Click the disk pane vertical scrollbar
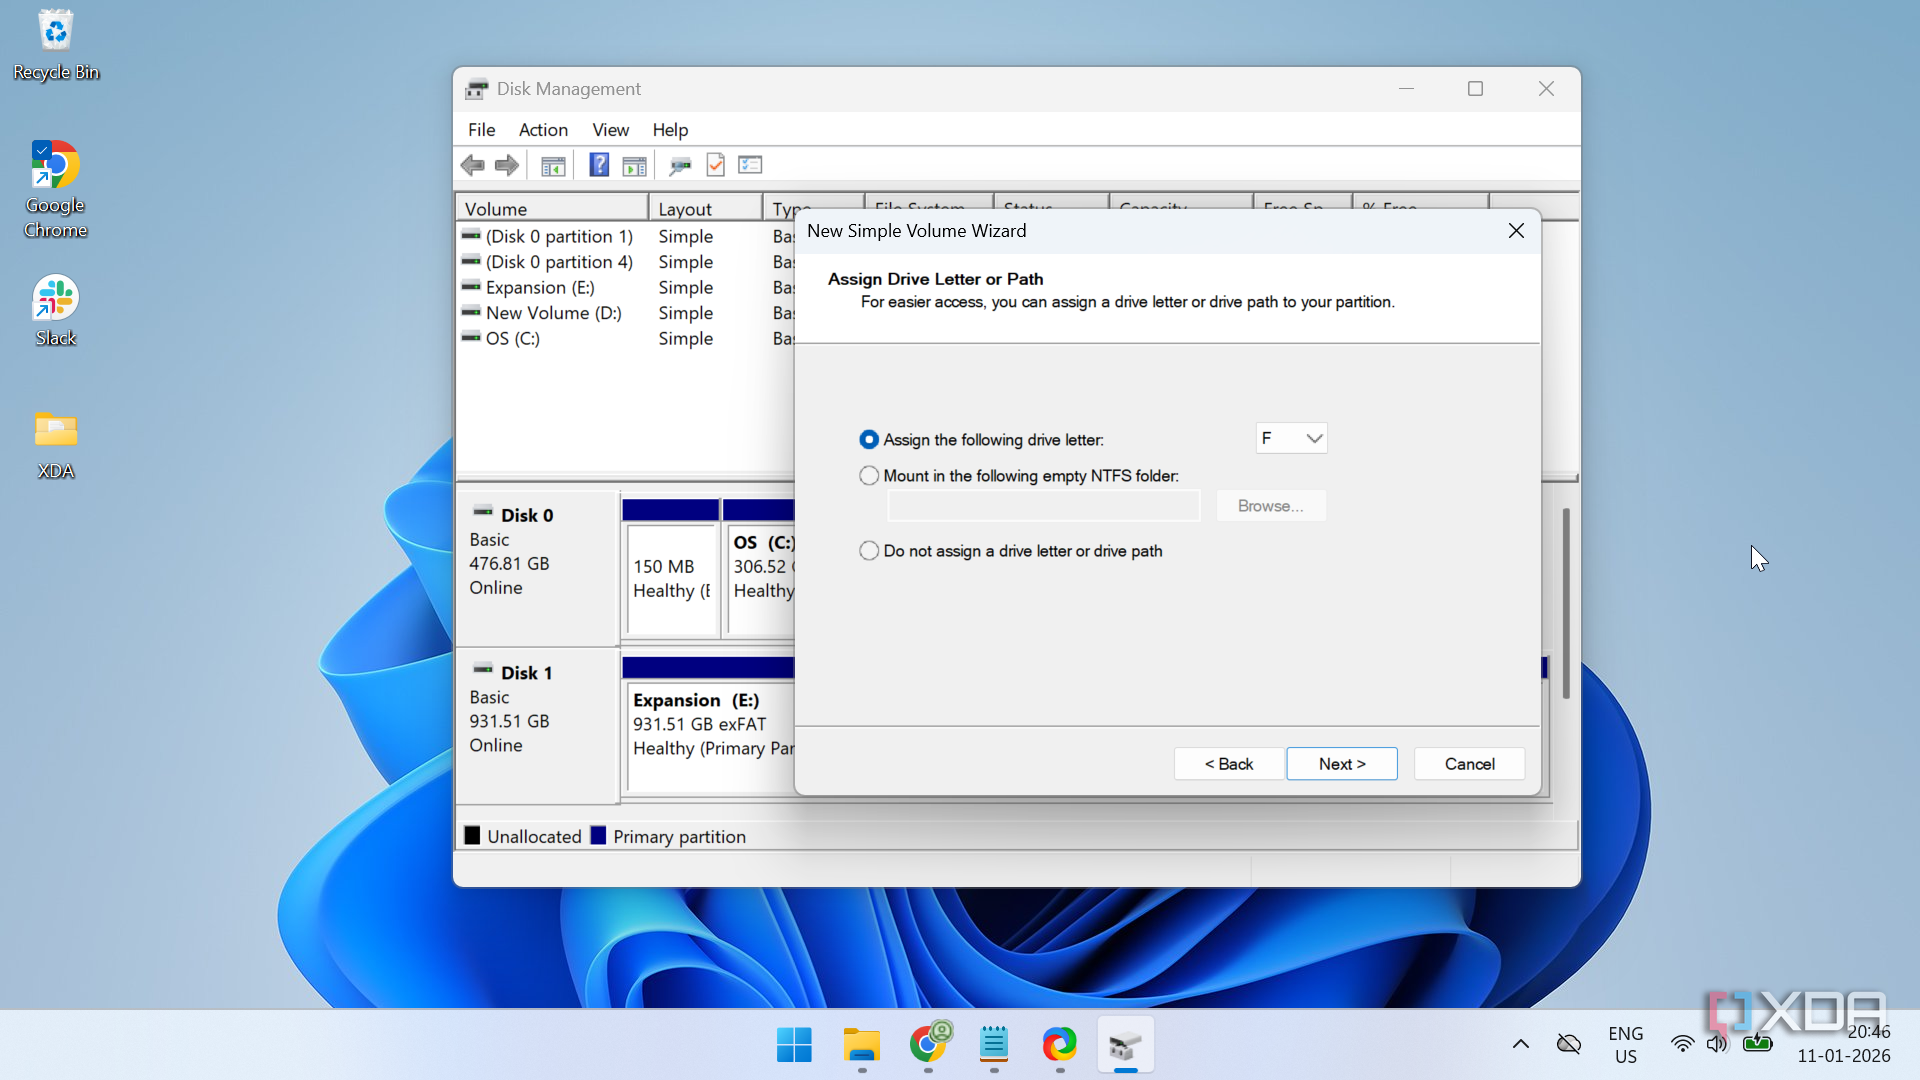Viewport: 1920px width, 1080px height. click(x=1566, y=603)
